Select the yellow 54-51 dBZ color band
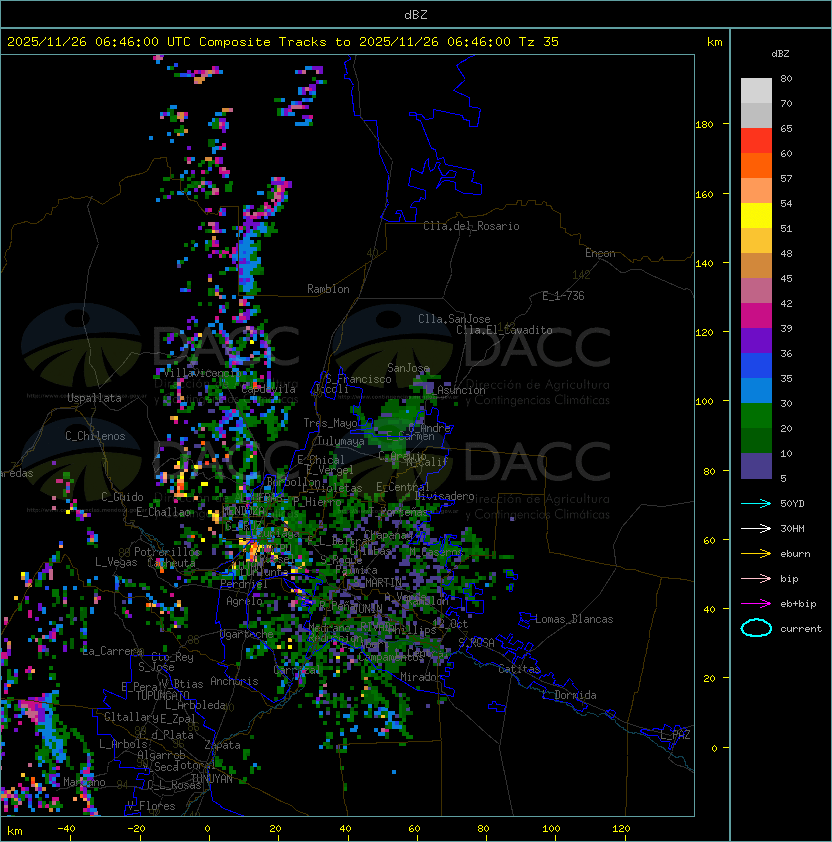The height and width of the screenshot is (842, 832). point(756,216)
